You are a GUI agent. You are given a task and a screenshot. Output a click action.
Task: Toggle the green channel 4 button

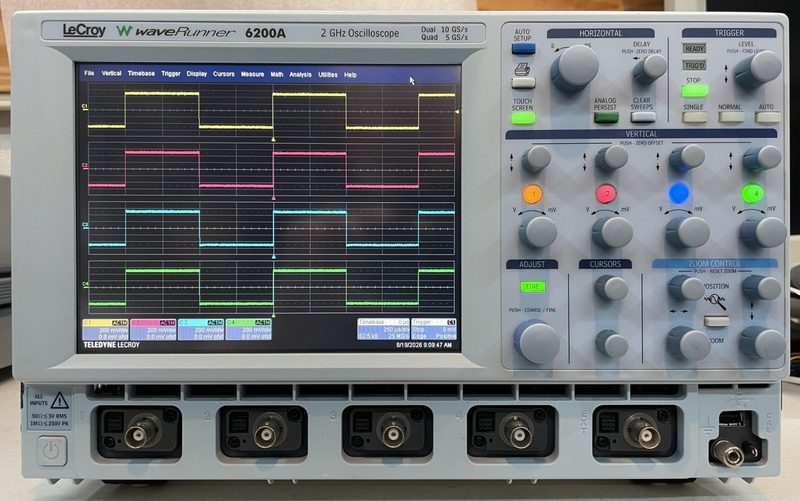(752, 193)
